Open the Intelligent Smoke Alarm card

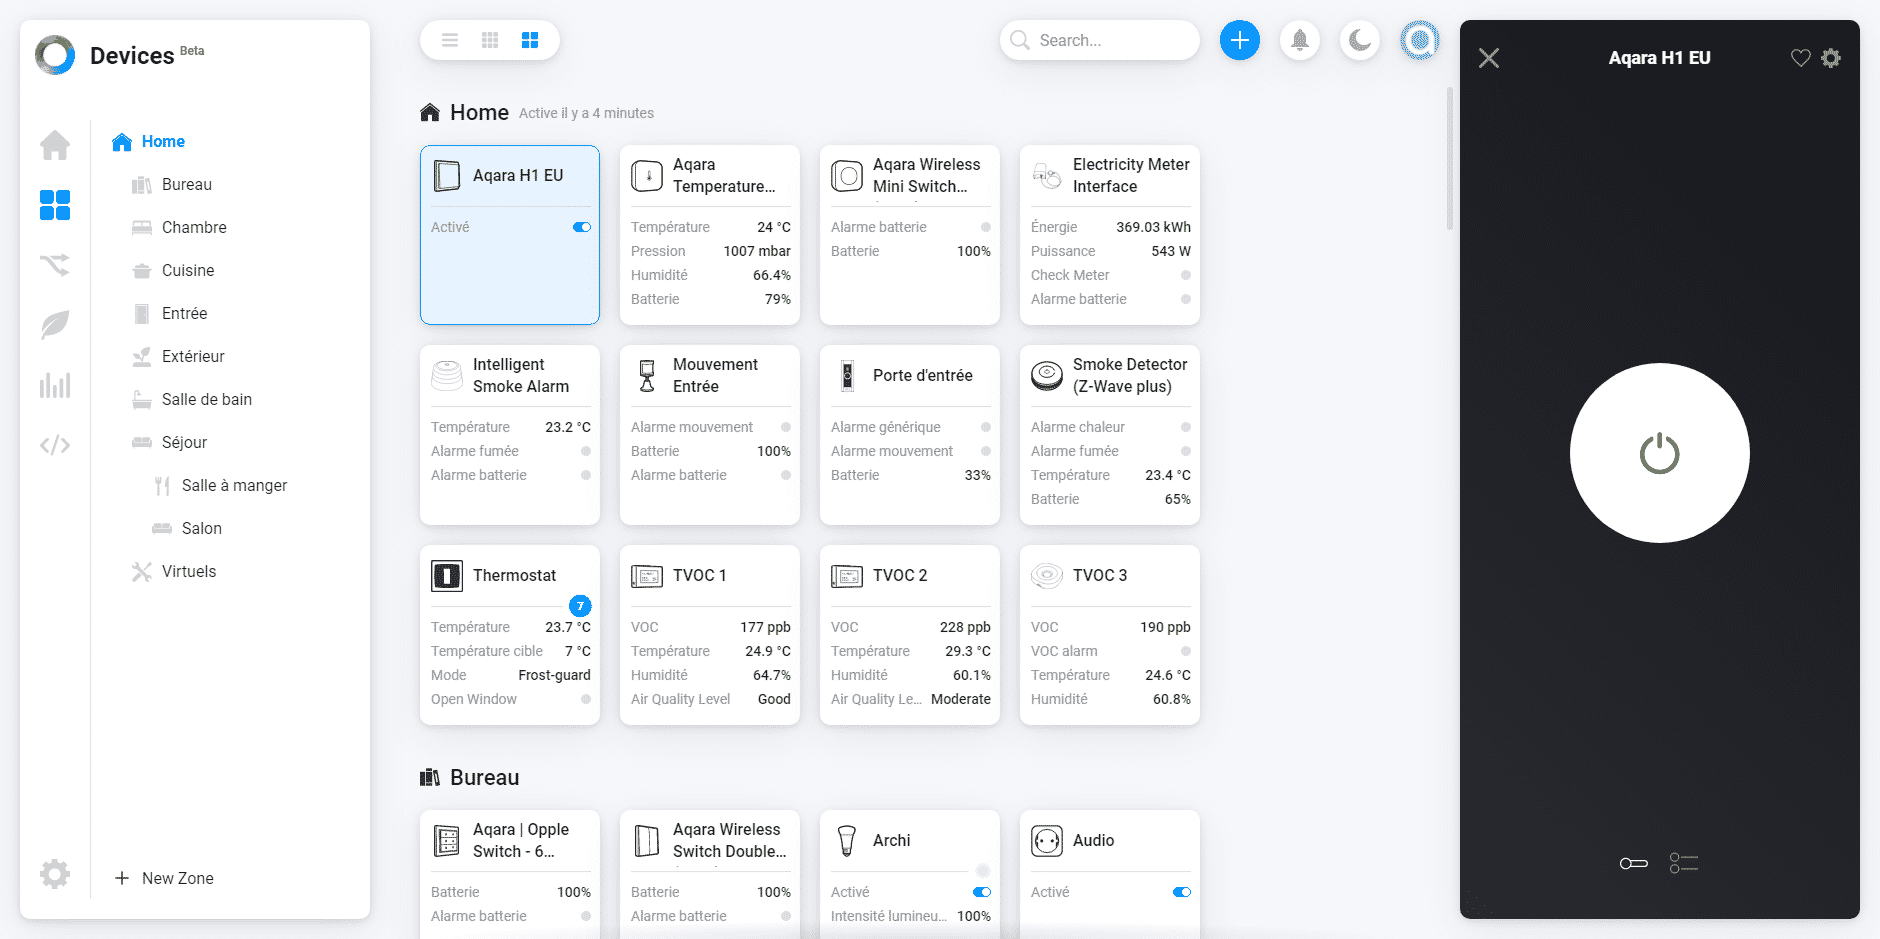pos(510,435)
